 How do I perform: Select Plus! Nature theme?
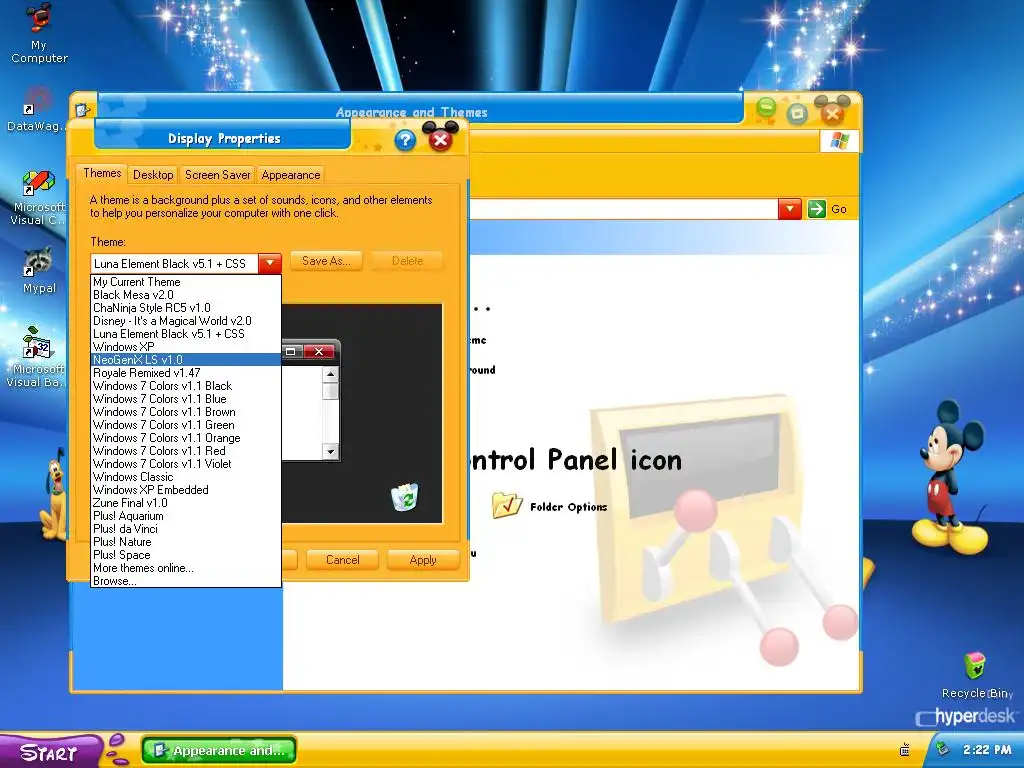[x=186, y=542]
